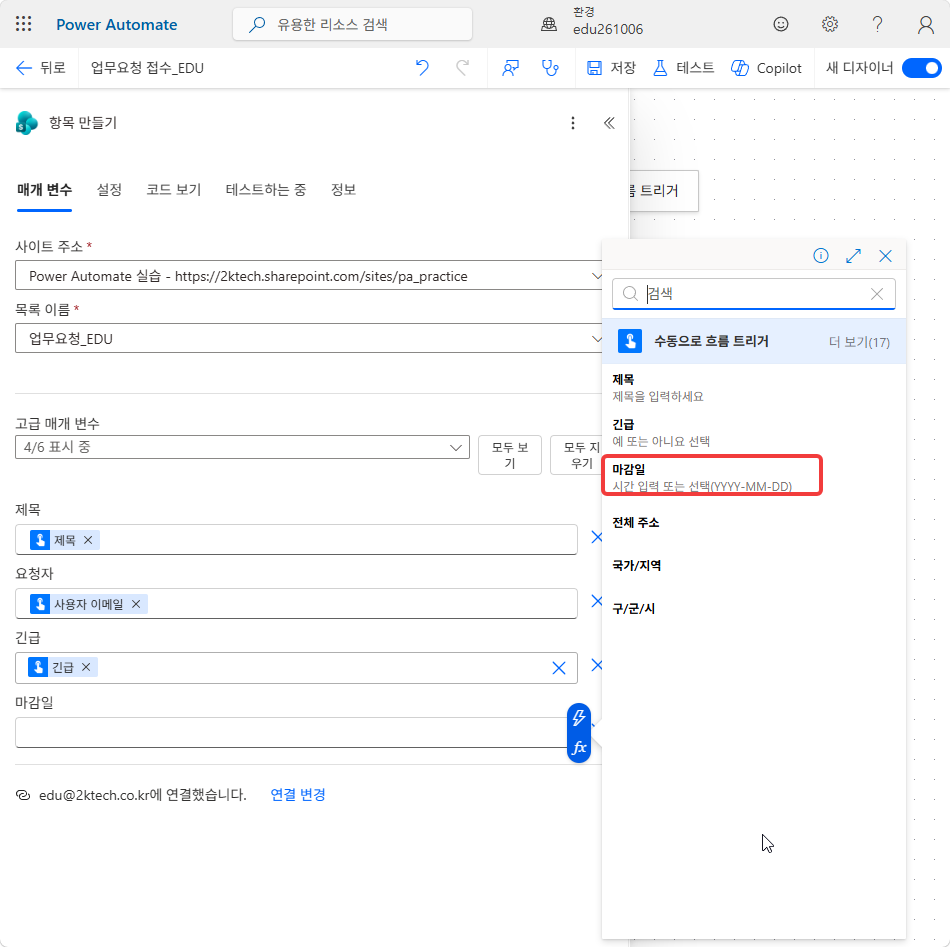Screen dimensions: 950x947
Task: Click the resource search box in header
Action: tap(352, 24)
